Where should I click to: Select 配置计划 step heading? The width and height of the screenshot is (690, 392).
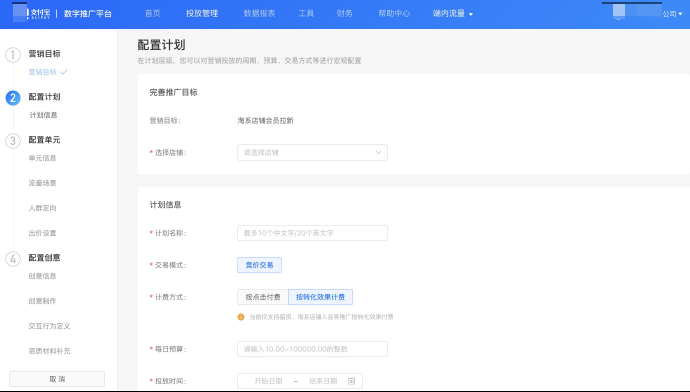pyautogui.click(x=44, y=97)
